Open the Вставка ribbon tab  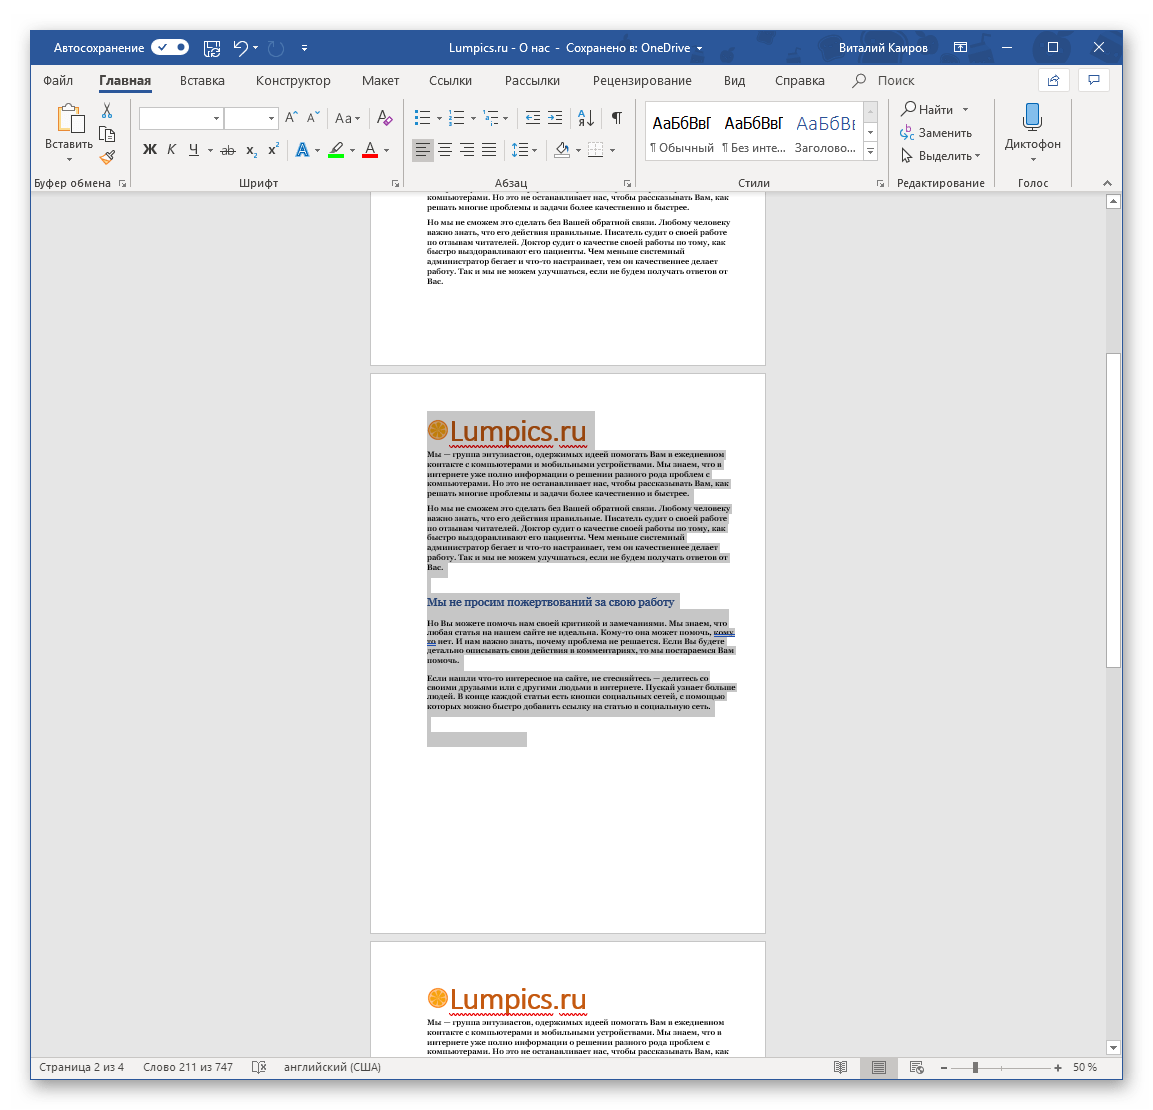(202, 81)
